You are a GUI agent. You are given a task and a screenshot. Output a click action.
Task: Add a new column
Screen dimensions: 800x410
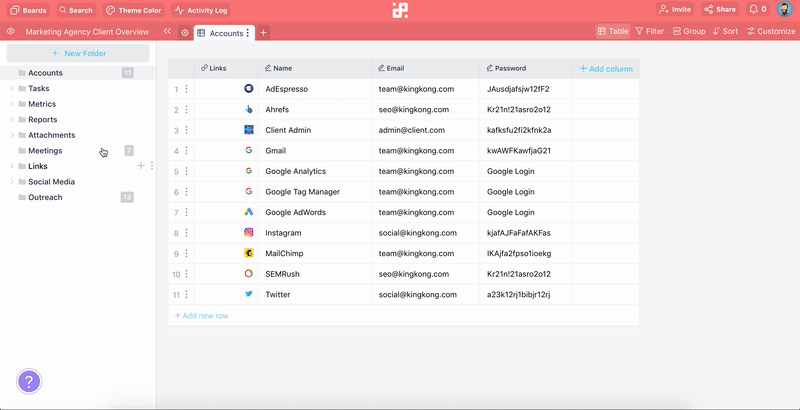point(606,69)
